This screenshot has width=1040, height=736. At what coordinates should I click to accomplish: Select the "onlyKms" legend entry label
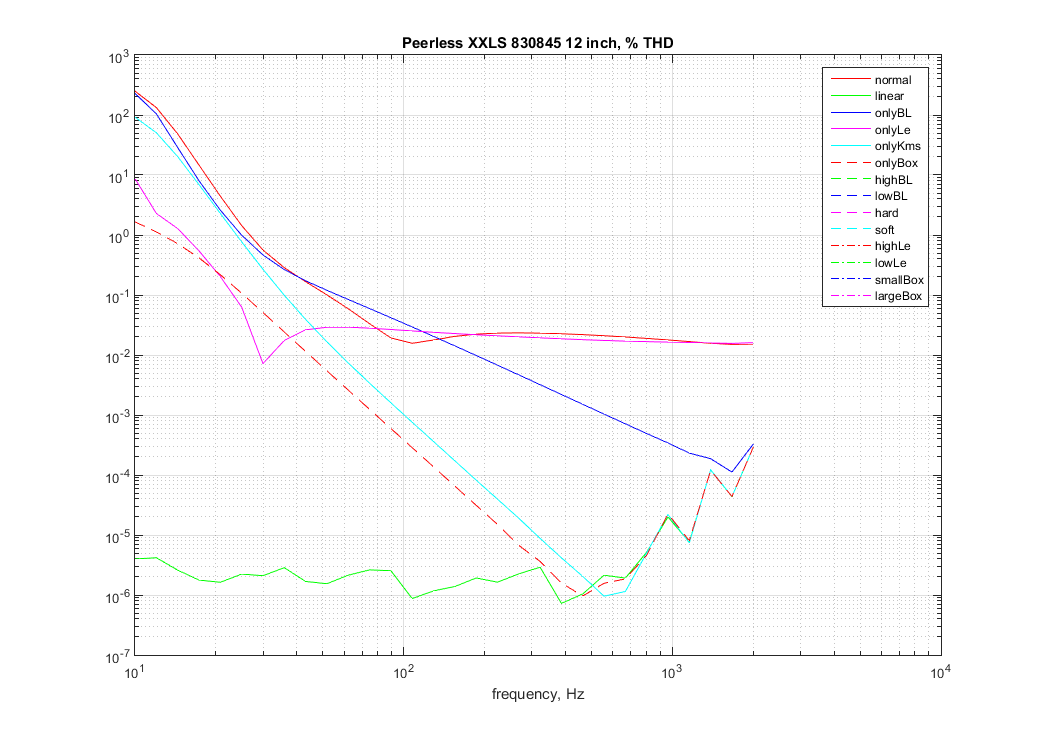point(897,146)
